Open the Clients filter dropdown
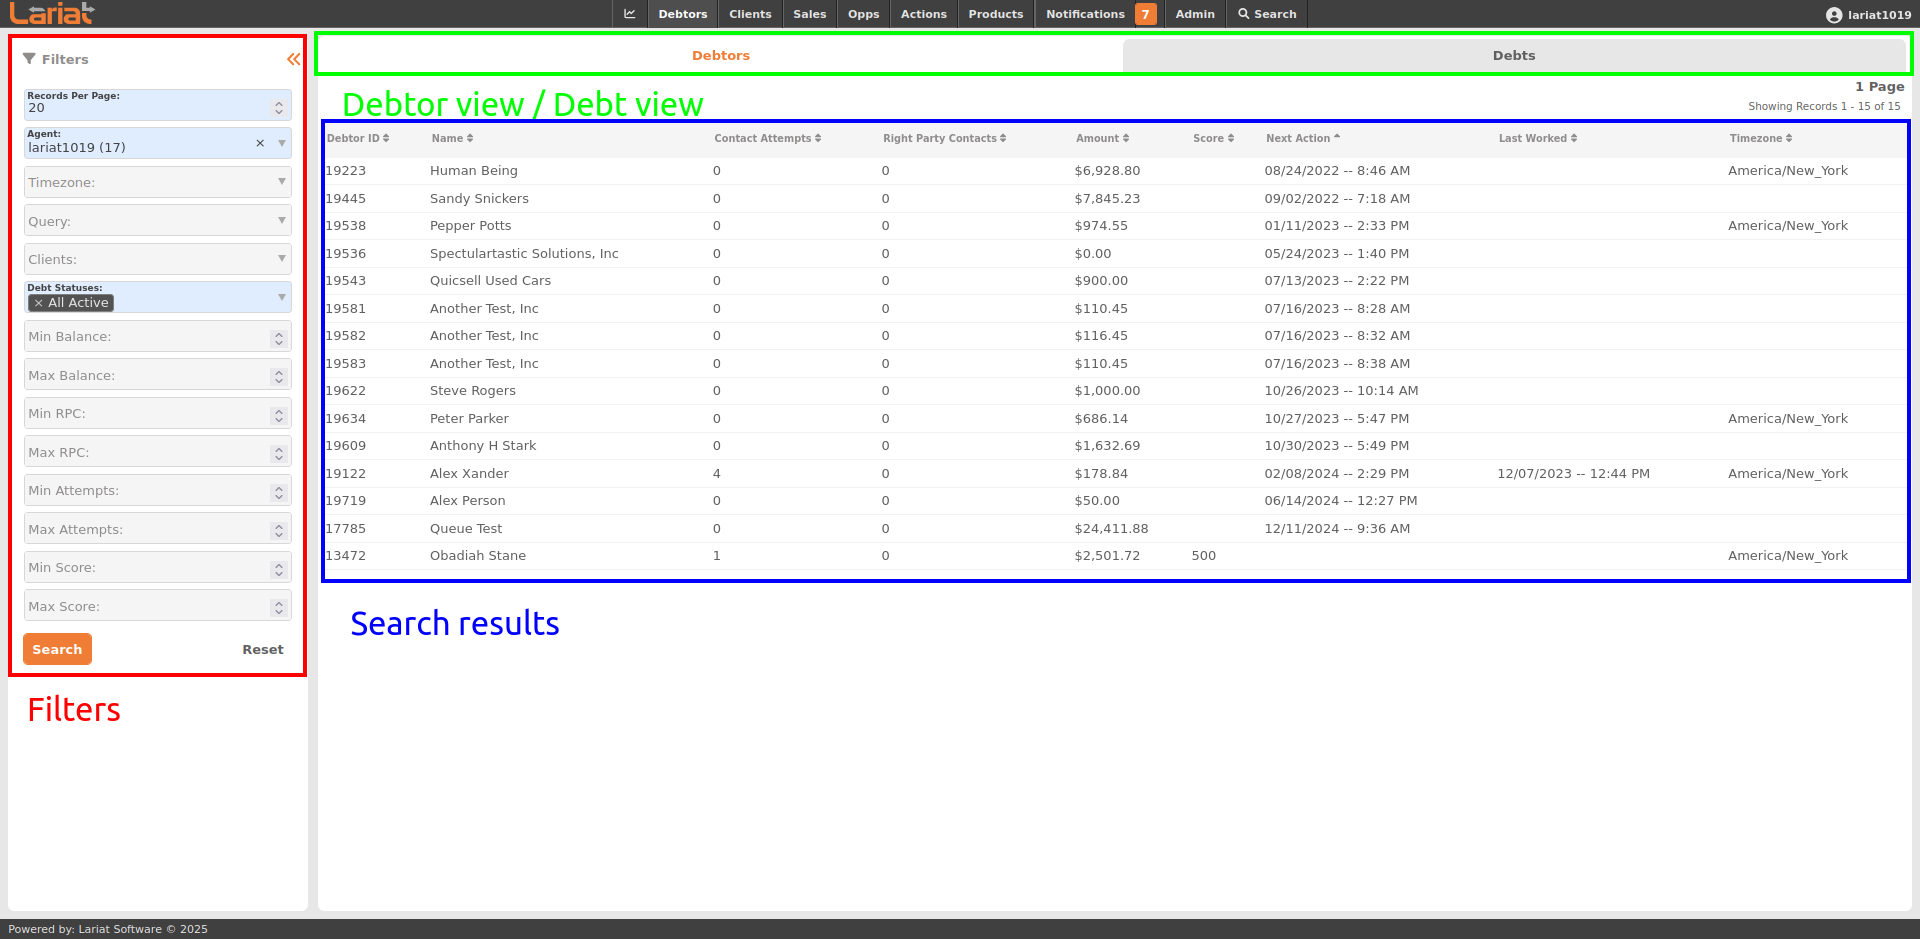Viewport: 1920px width, 939px height. [281, 259]
